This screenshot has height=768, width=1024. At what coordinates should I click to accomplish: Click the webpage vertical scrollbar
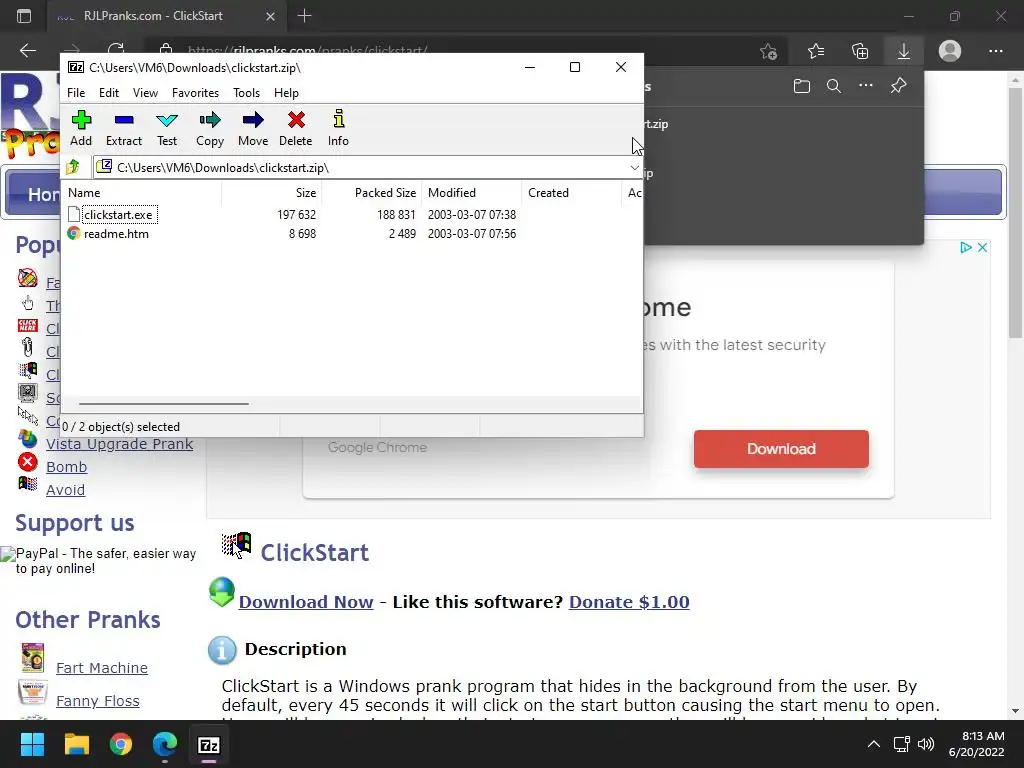(x=1015, y=212)
